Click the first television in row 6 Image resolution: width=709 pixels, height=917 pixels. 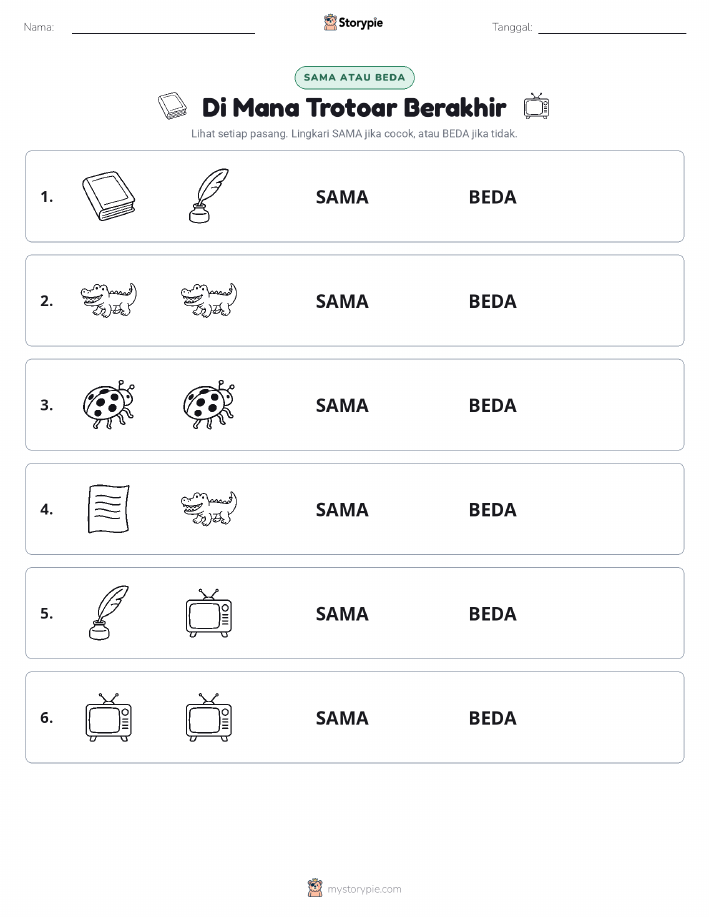(109, 717)
